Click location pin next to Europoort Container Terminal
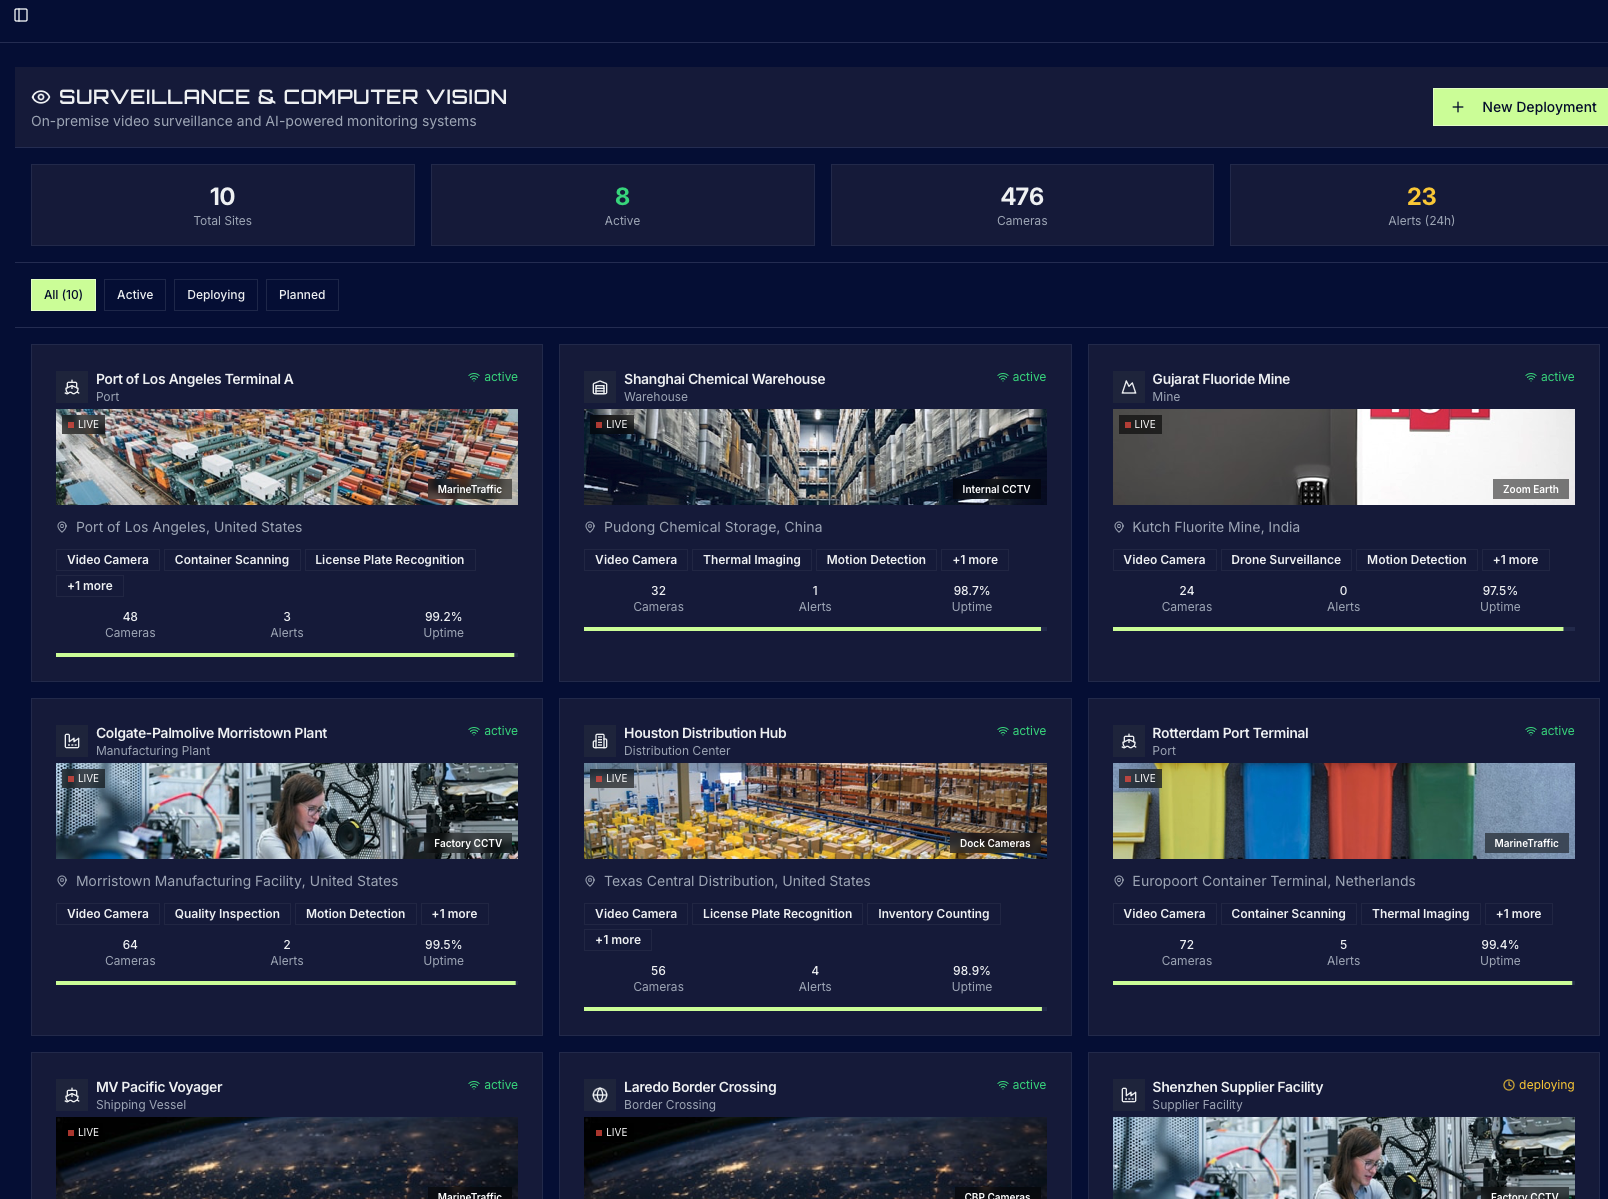1608x1199 pixels. pyautogui.click(x=1119, y=881)
